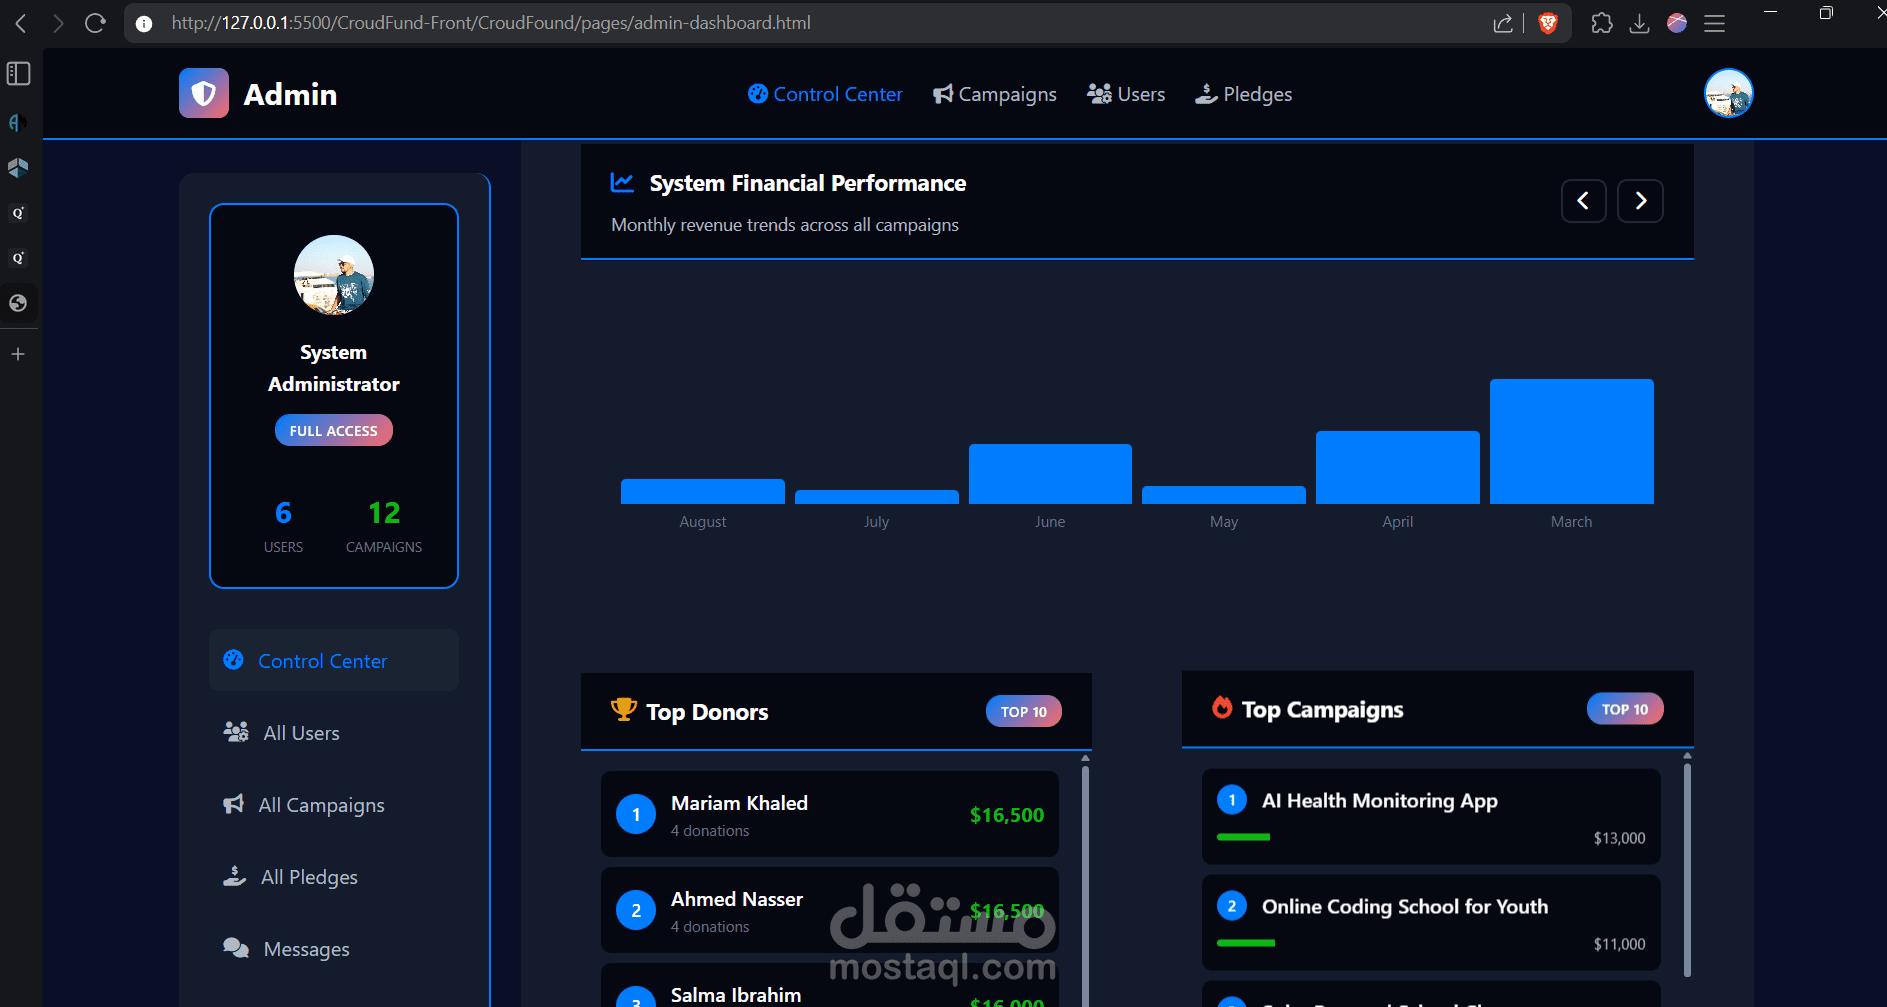Viewport: 1887px width, 1007px height.
Task: Click the 6 USERS stat
Action: click(283, 526)
